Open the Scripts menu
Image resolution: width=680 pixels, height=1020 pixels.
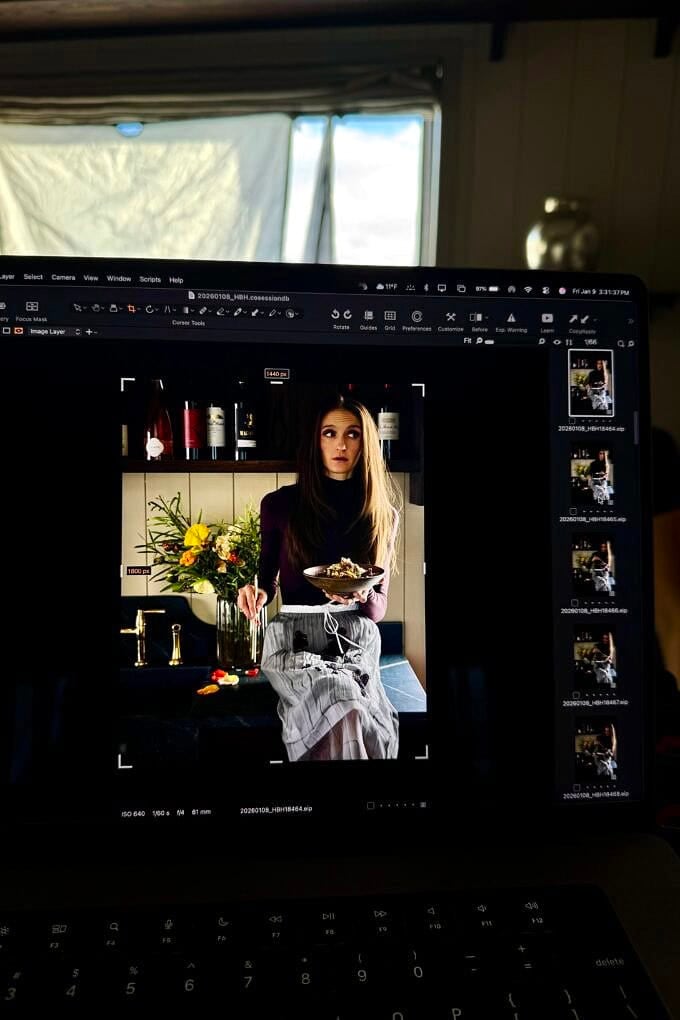click(150, 279)
